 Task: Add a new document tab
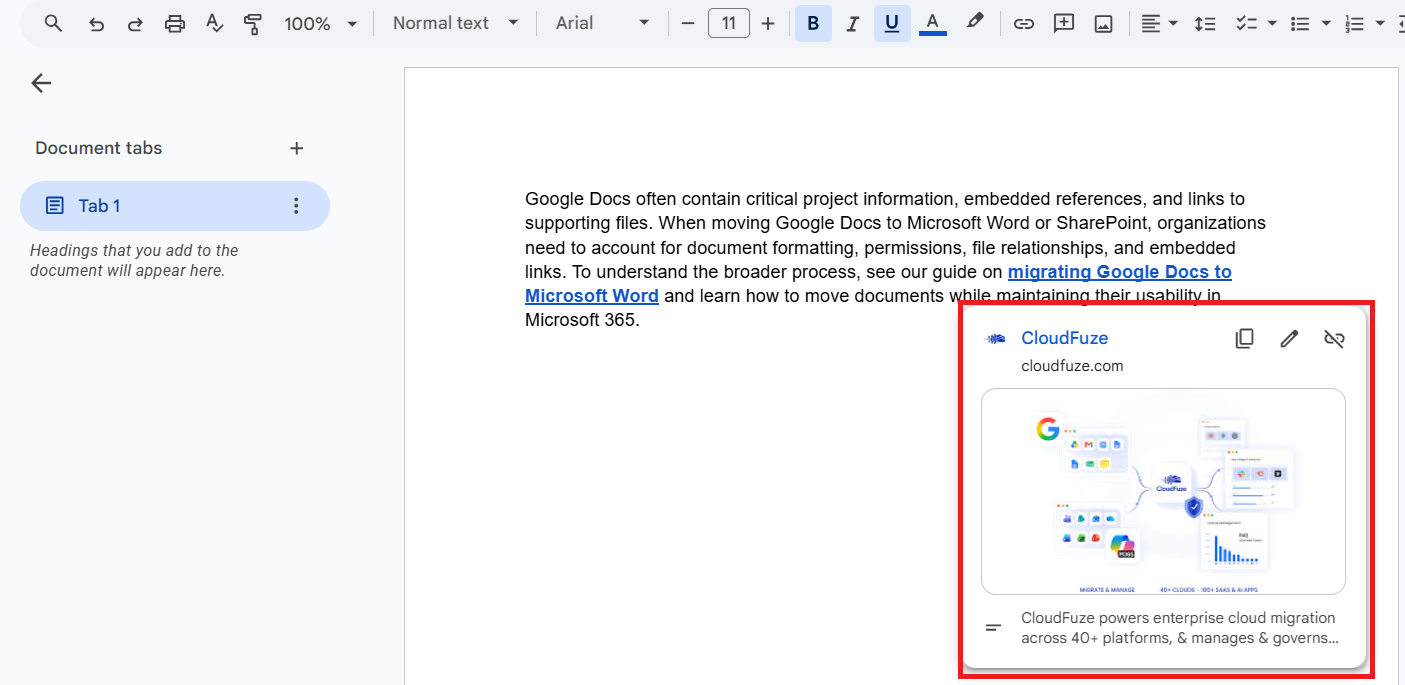tap(296, 148)
